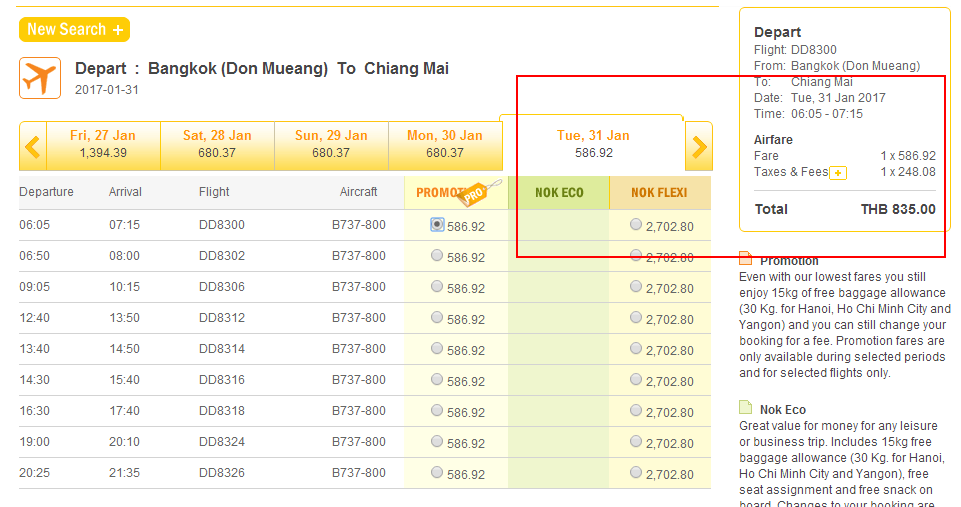Click flight number DD8306
The height and width of the screenshot is (507, 961).
click(222, 287)
